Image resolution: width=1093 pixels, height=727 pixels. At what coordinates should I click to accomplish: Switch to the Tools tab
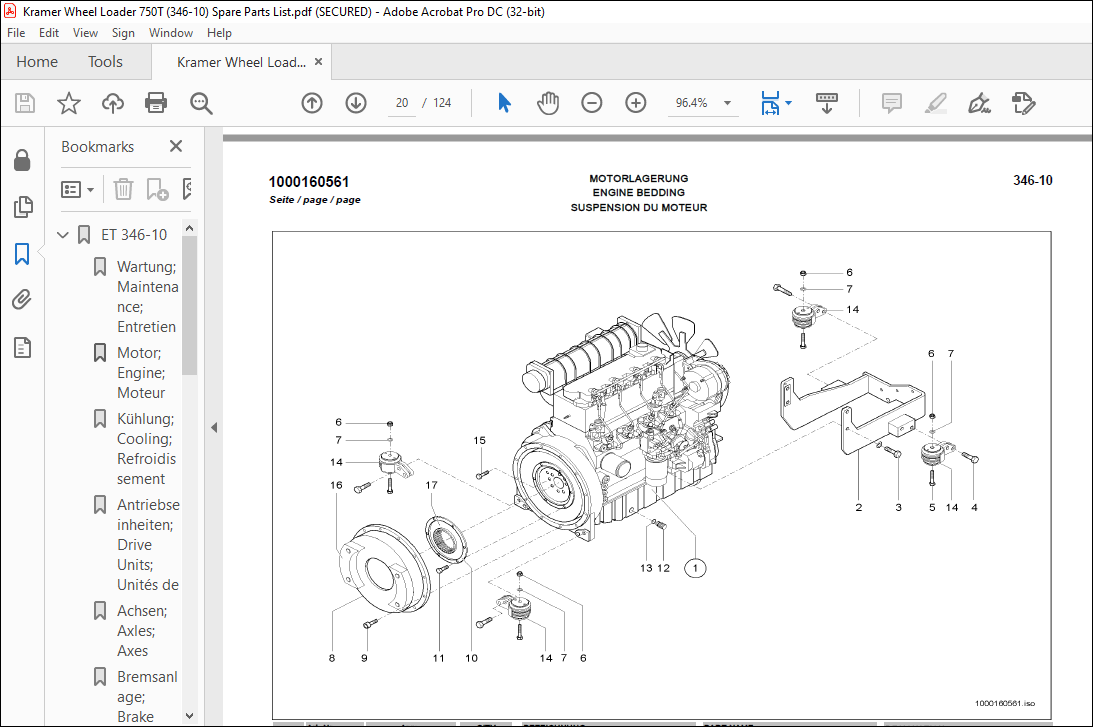(105, 62)
